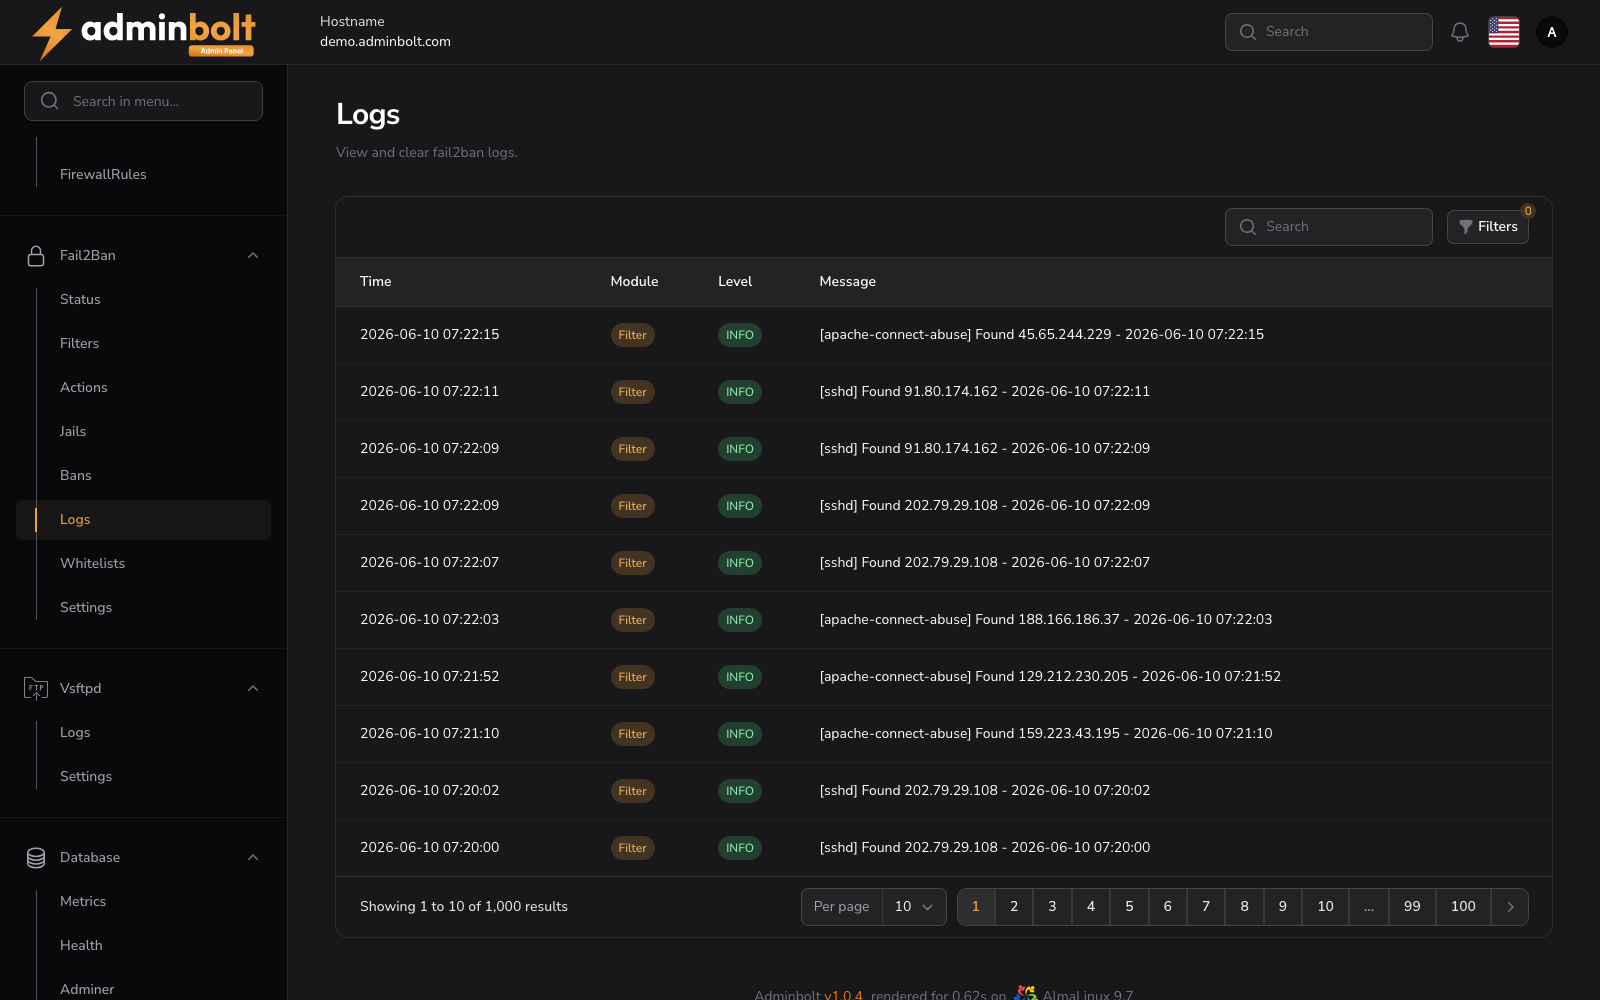Select Fail2Ban Logs menu item

click(143, 520)
